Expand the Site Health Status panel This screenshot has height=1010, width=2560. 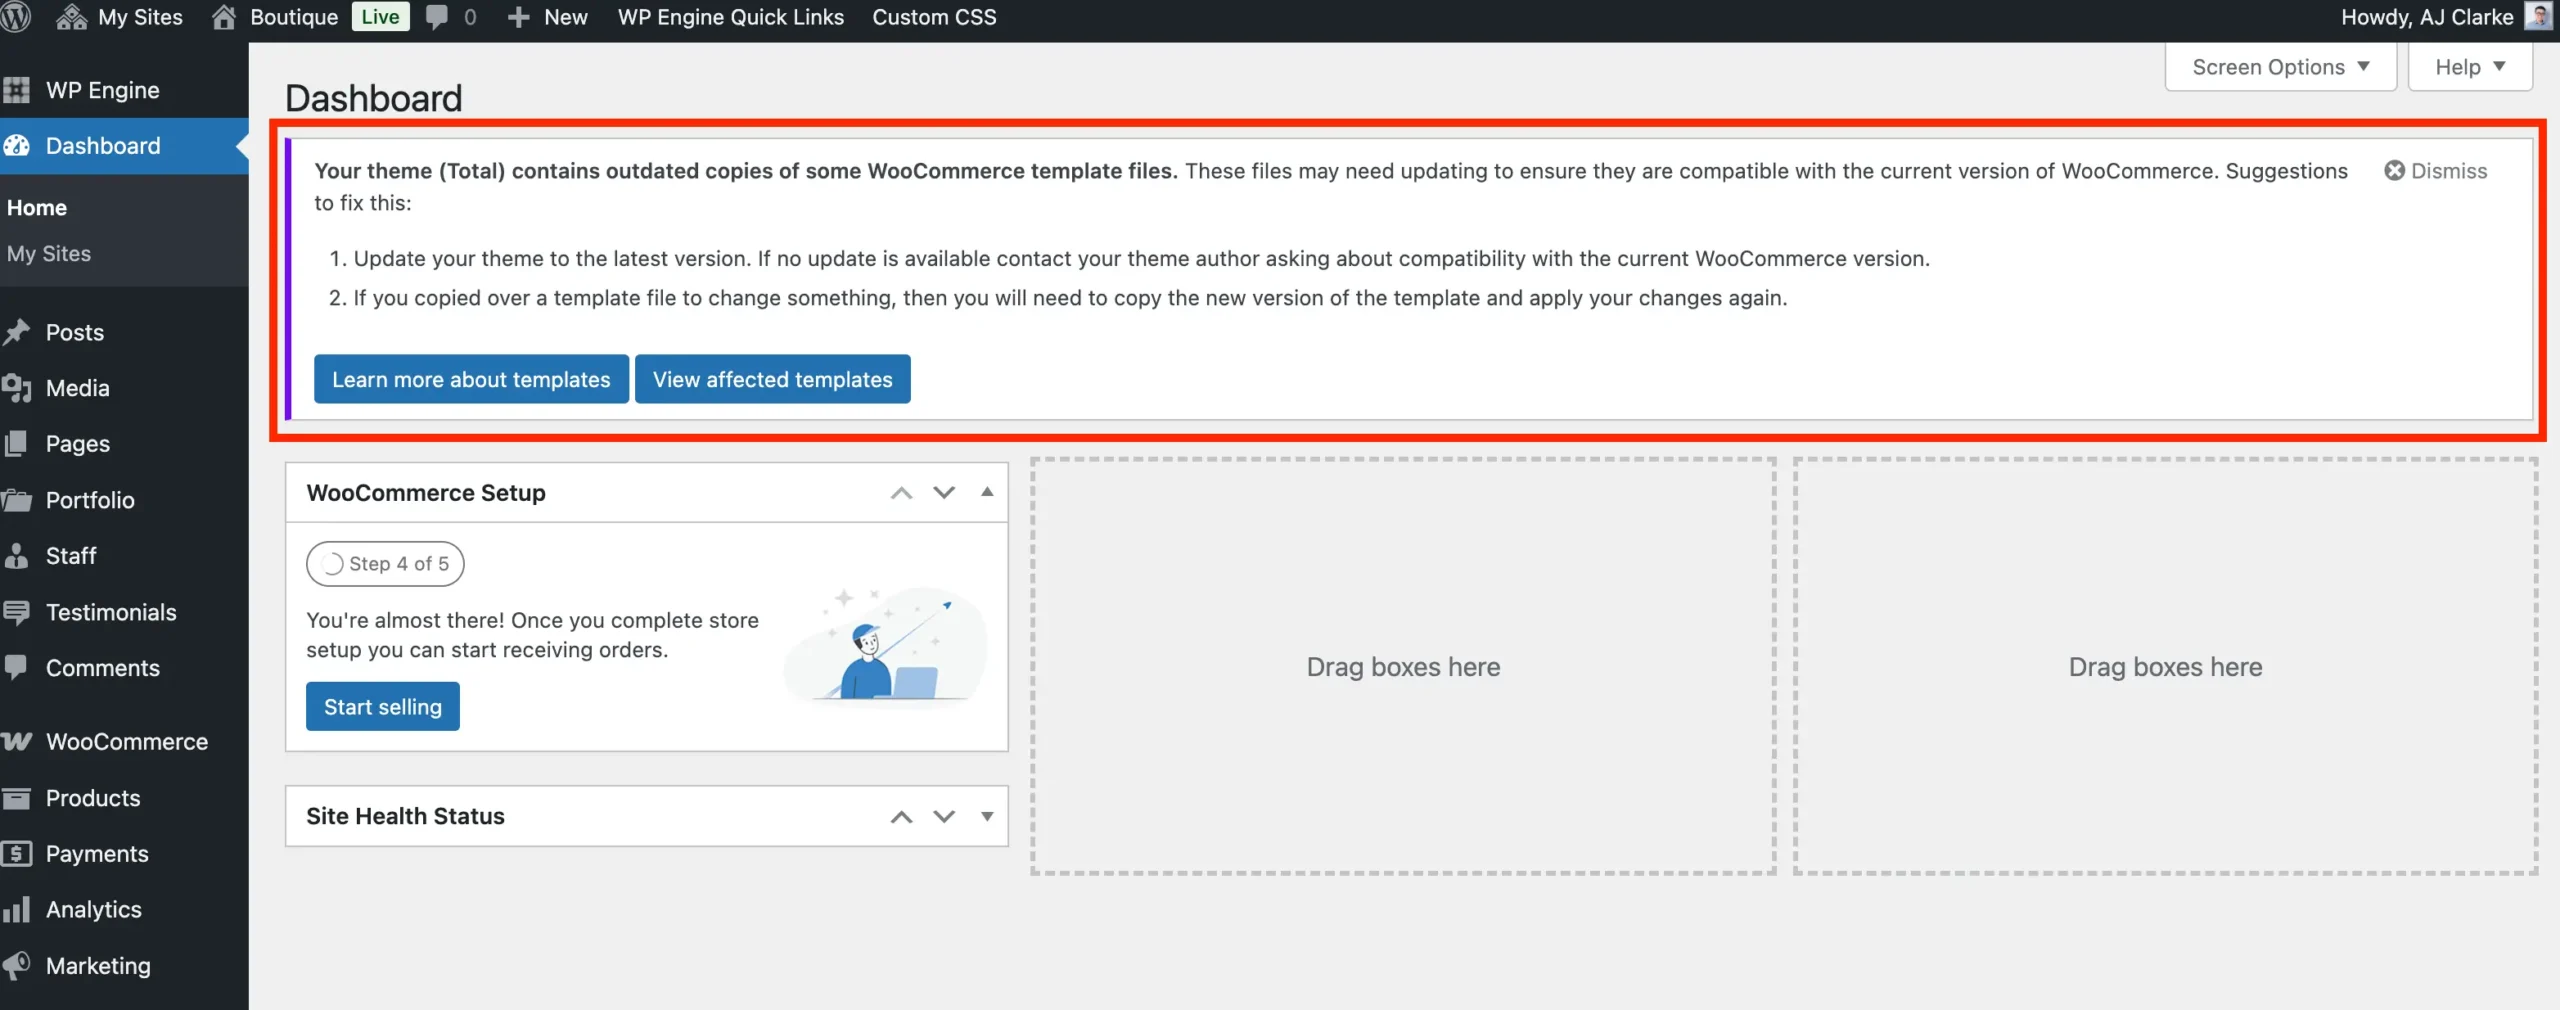pos(987,816)
